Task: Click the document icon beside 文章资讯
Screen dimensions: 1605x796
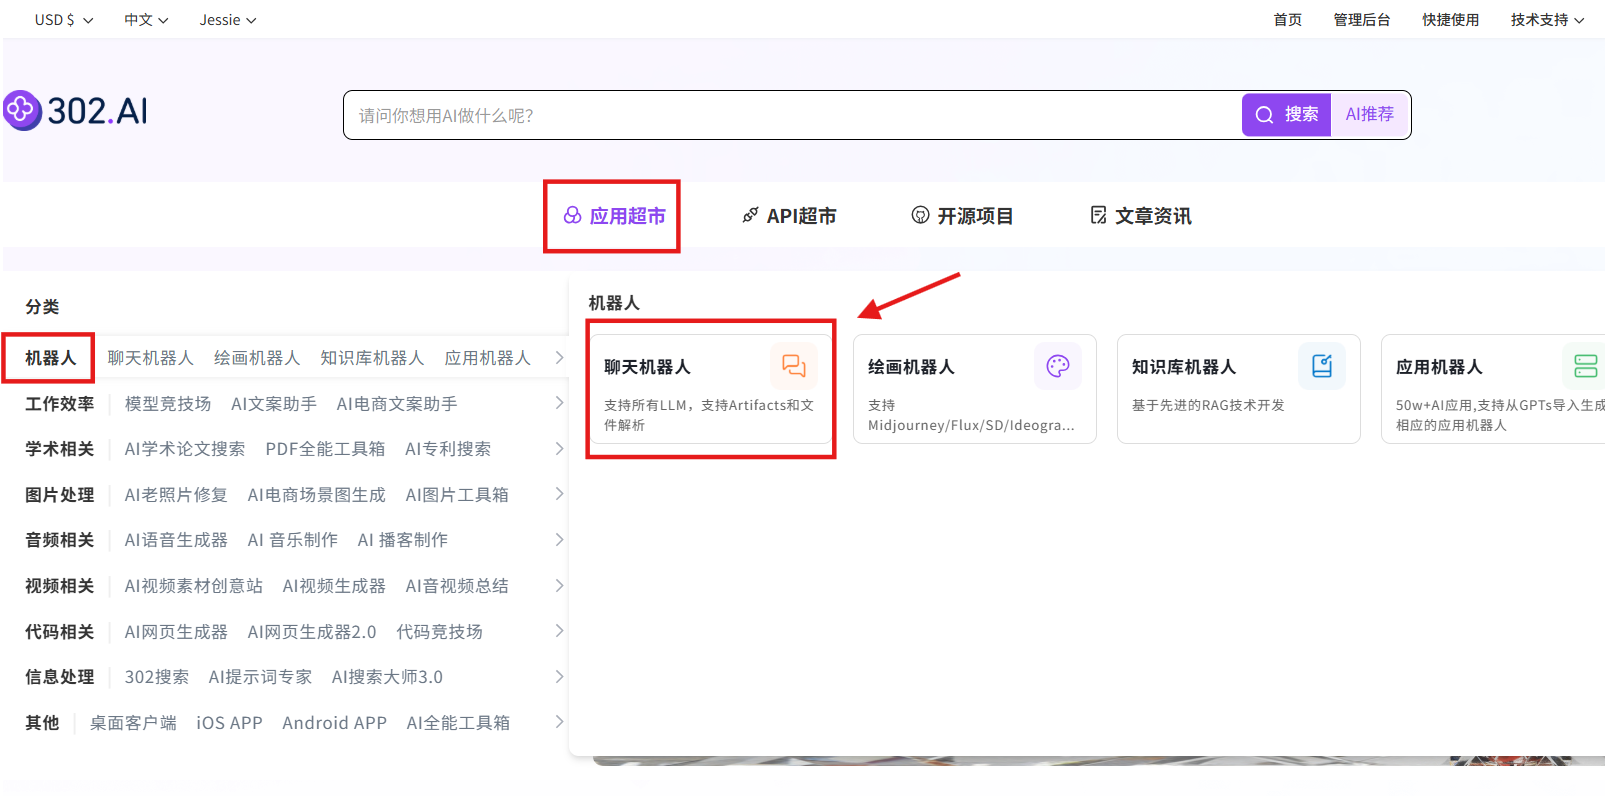Action: point(1098,215)
